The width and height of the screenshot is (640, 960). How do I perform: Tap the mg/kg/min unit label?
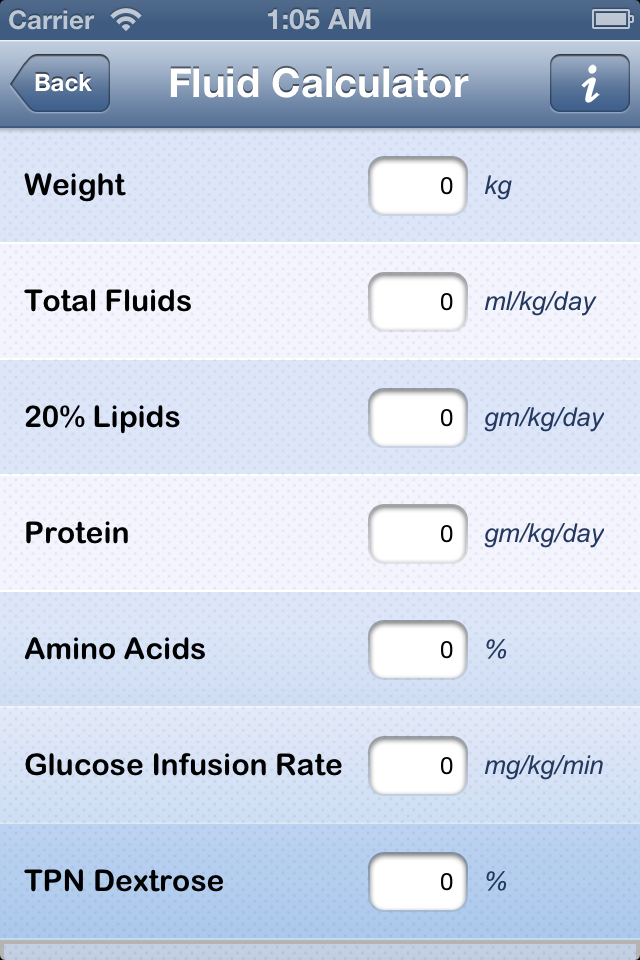tap(541, 765)
